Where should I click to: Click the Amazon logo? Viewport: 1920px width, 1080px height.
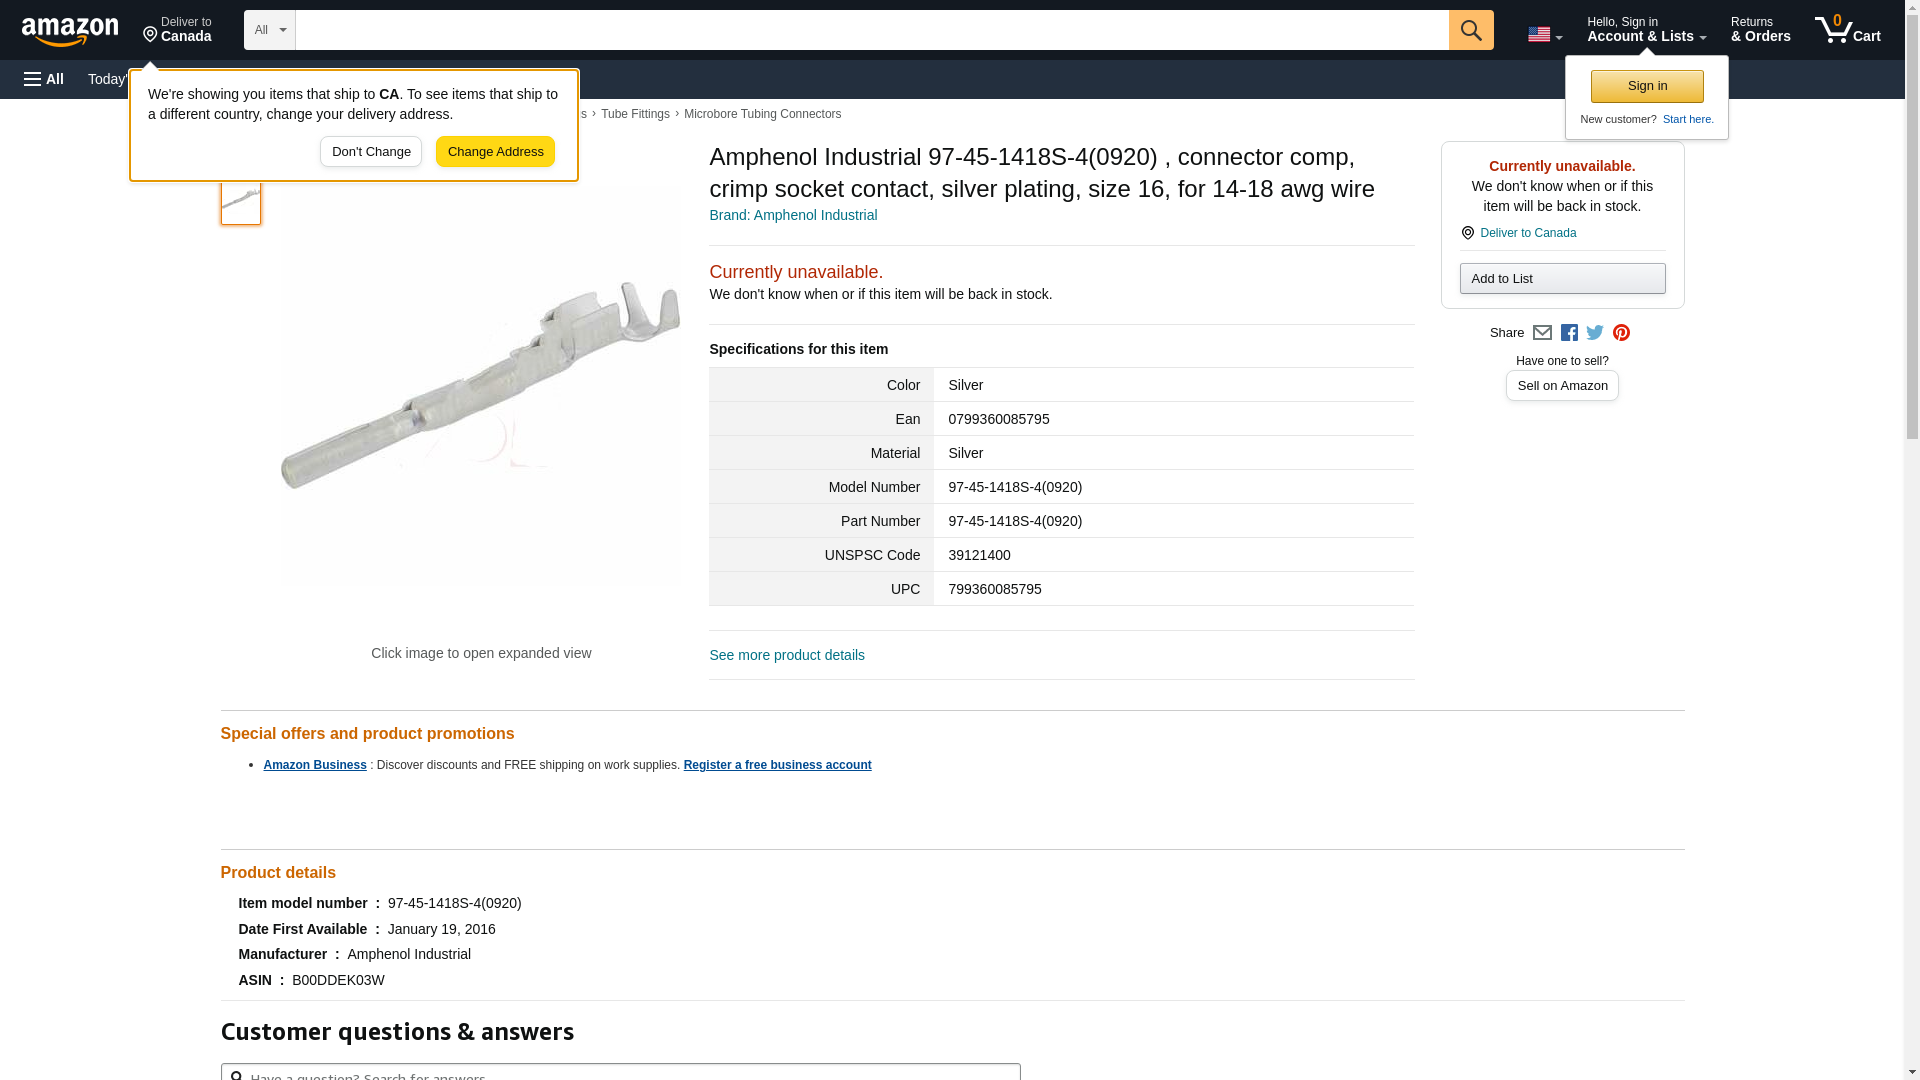pyautogui.click(x=70, y=31)
